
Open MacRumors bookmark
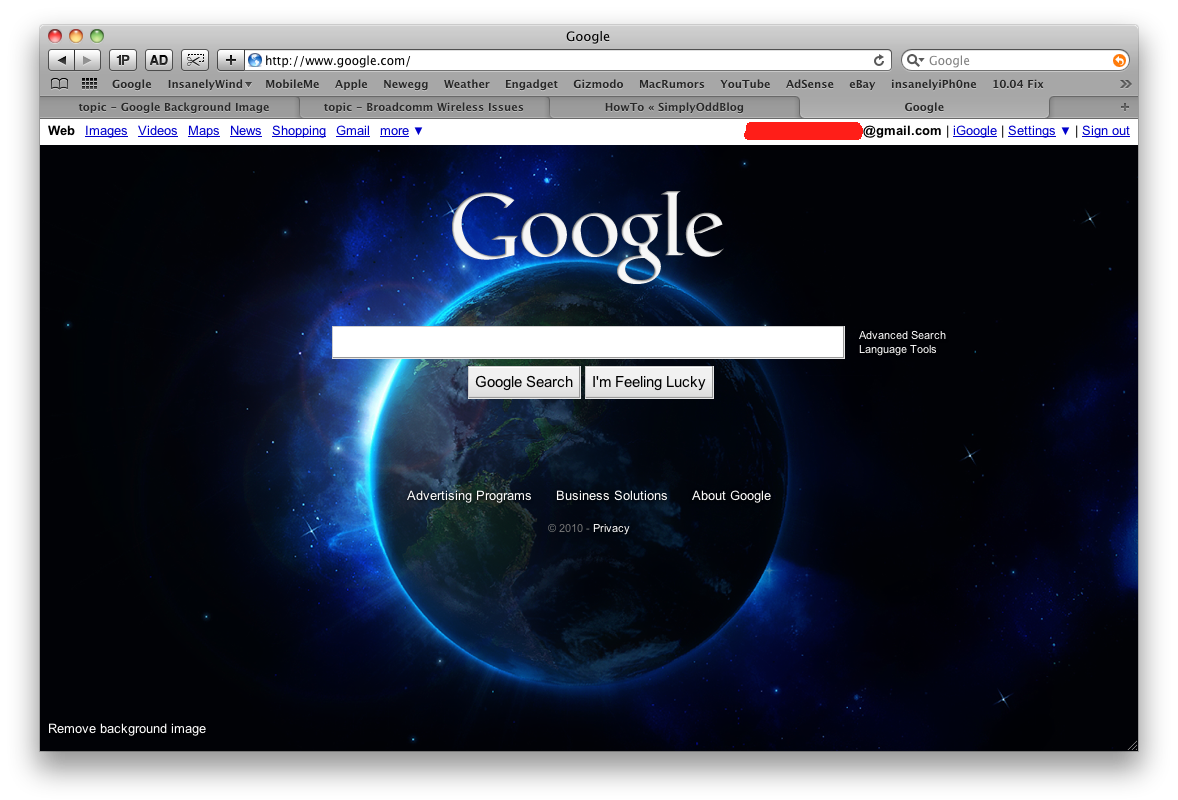672,84
